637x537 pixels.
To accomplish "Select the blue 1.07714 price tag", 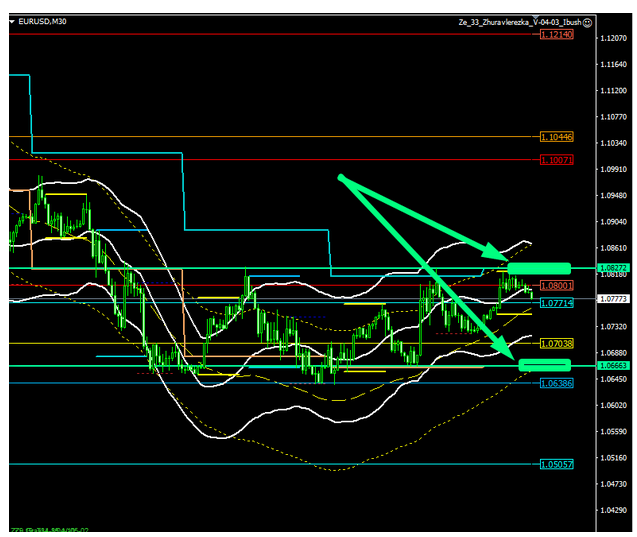I will [555, 302].
